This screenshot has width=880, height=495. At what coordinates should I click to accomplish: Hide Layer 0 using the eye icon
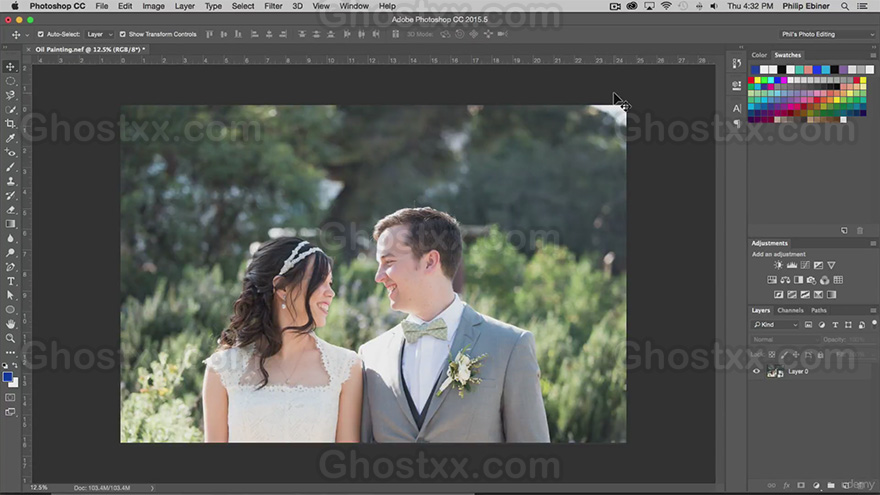point(756,372)
